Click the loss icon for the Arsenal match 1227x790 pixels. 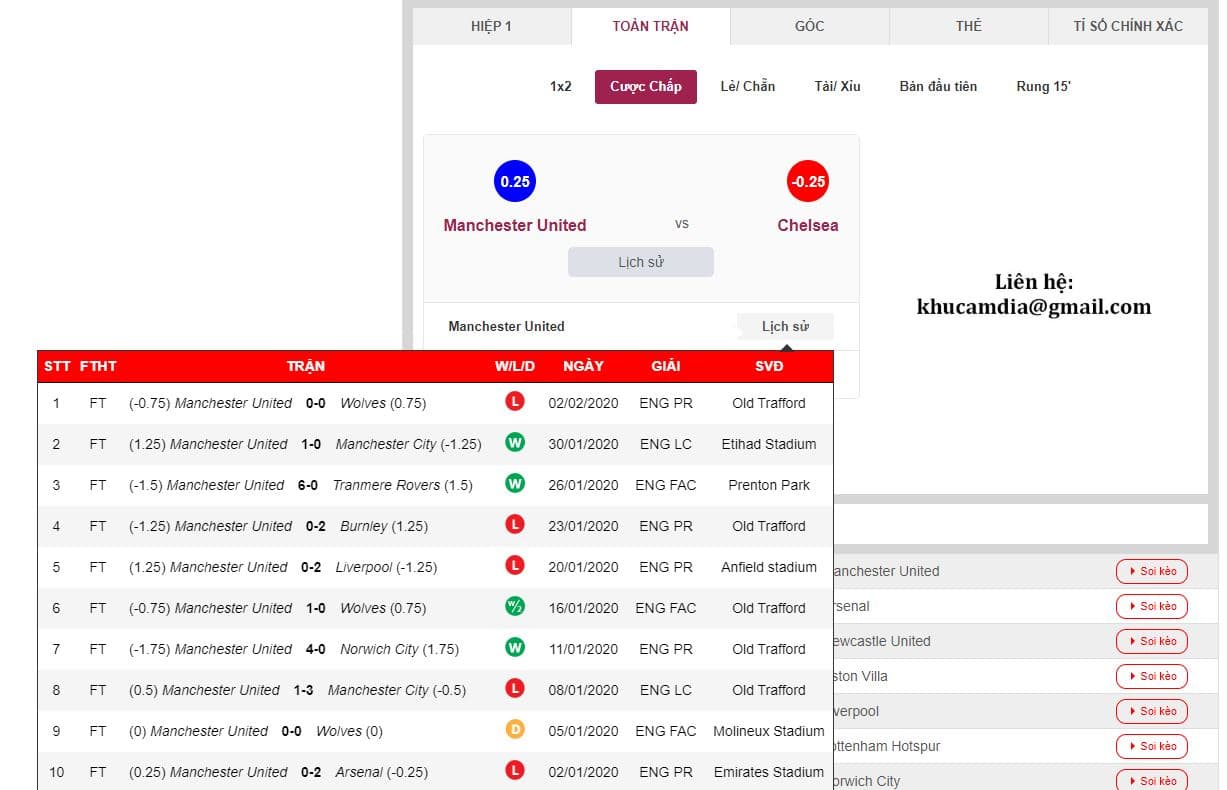coord(515,771)
